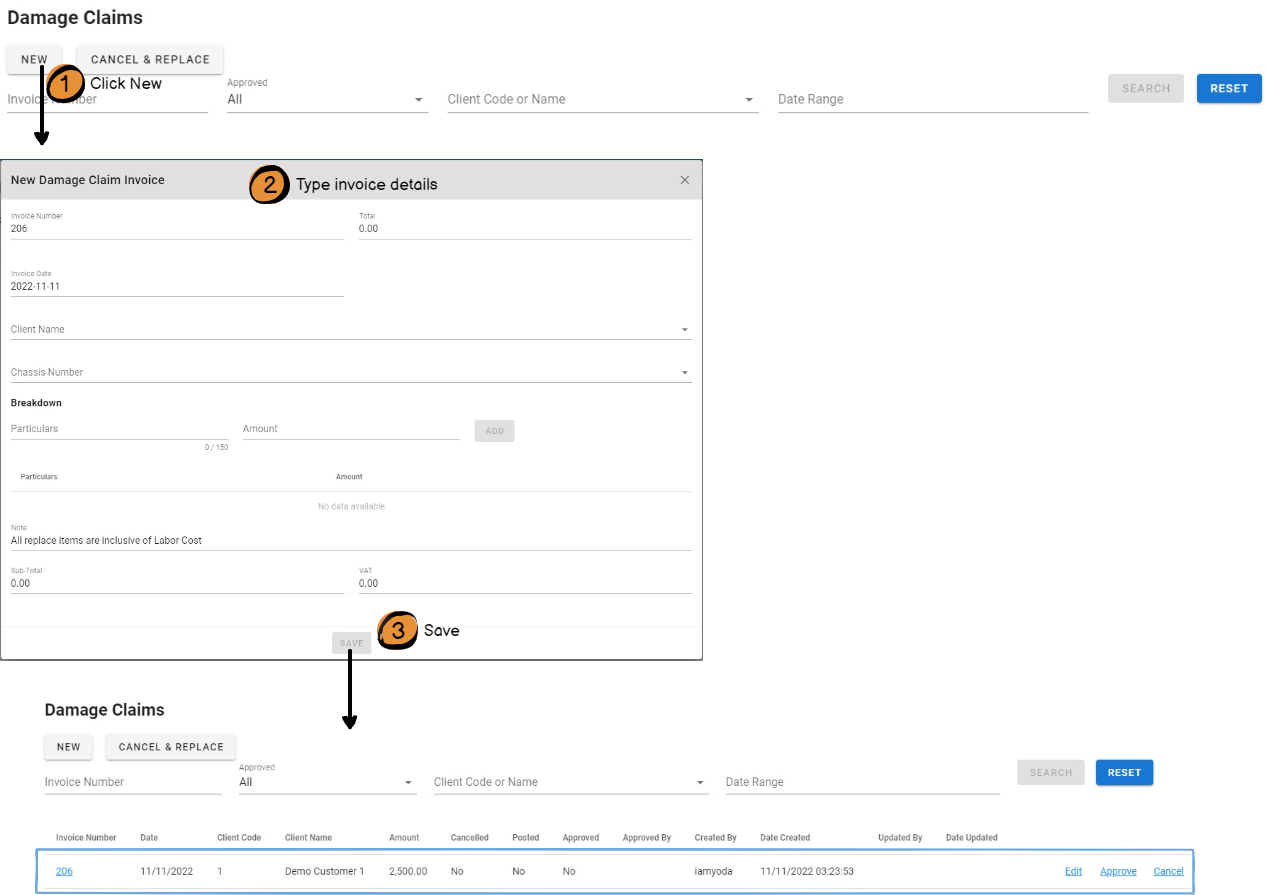Click the Invoice Date field
The height and width of the screenshot is (895, 1266).
(x=176, y=286)
